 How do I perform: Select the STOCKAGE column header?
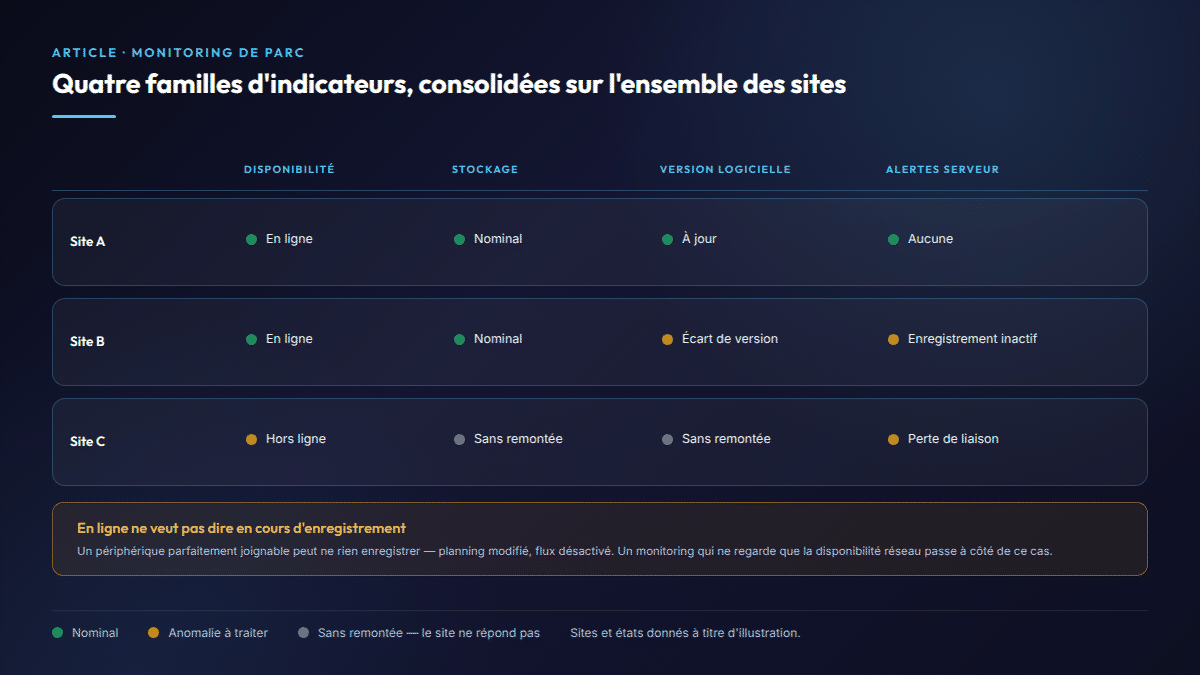click(x=485, y=170)
